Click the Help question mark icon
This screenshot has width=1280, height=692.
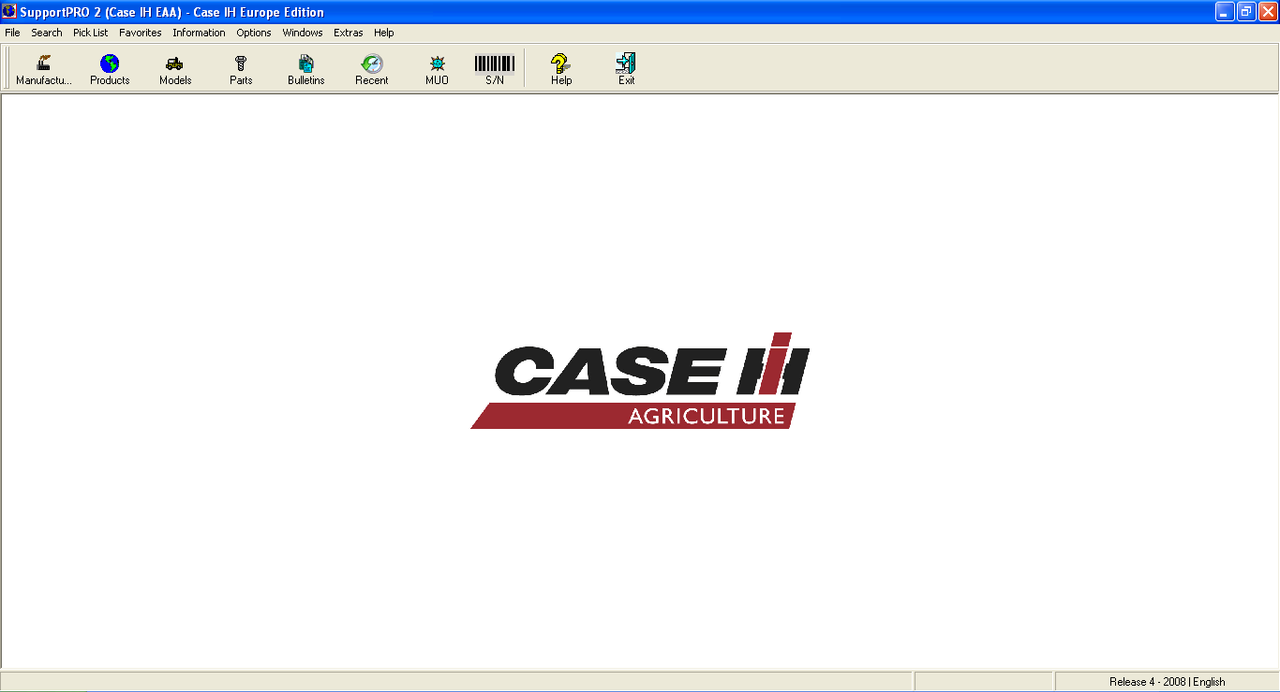(561, 69)
